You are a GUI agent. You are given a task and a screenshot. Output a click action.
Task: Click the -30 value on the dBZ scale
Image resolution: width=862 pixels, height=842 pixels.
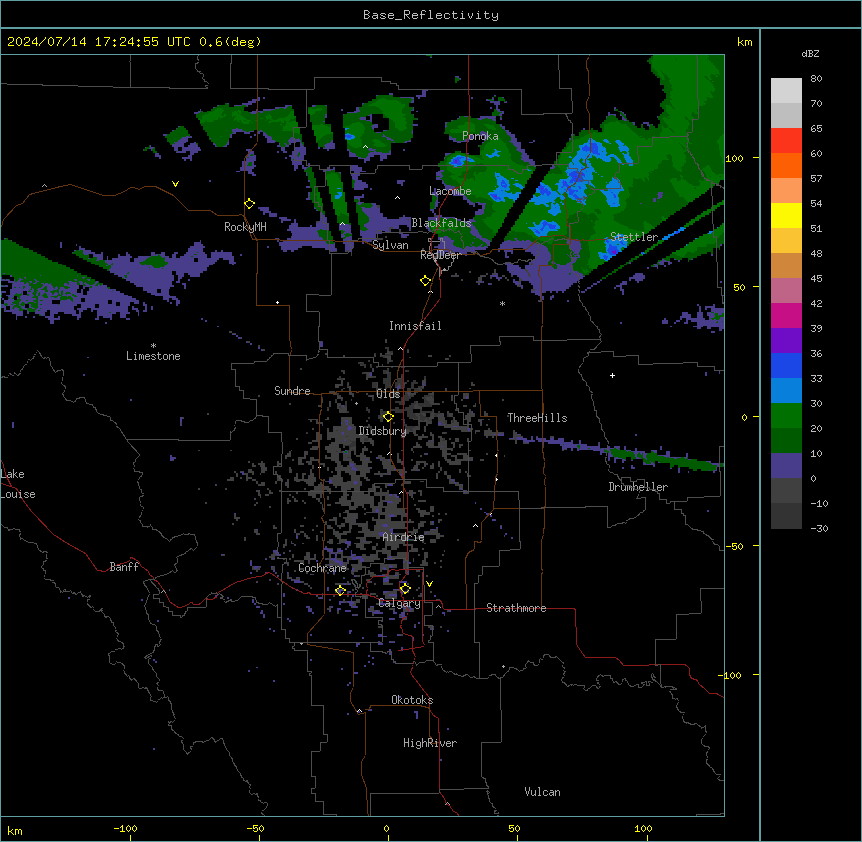(819, 529)
